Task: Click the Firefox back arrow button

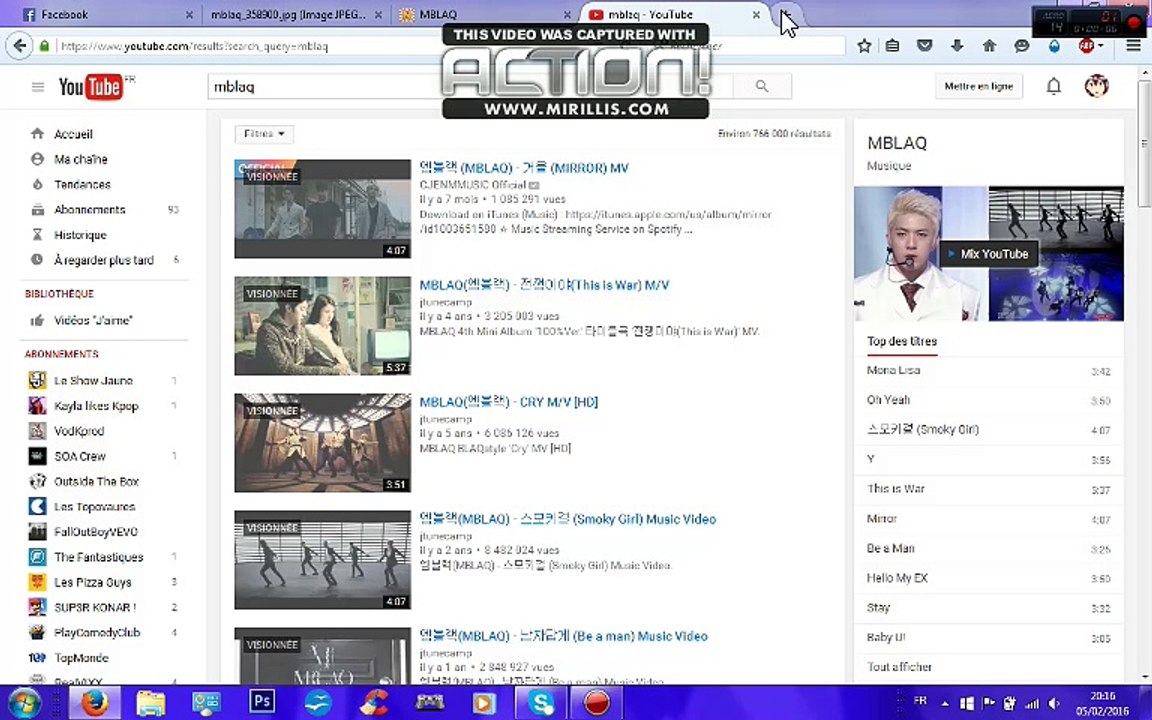Action: [x=20, y=46]
